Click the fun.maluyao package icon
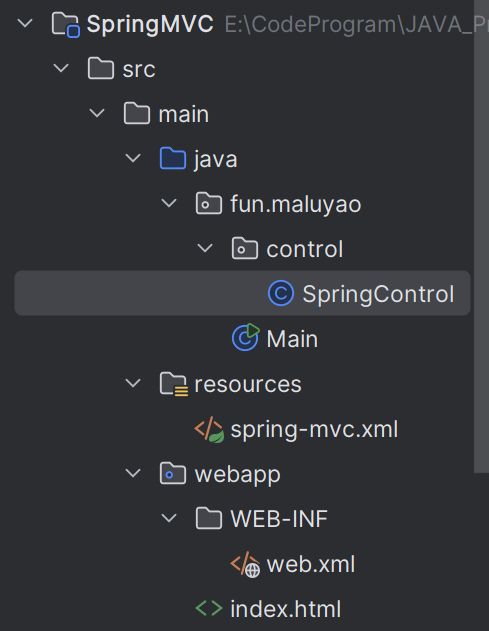Screen dimensions: 489x631 point(208,203)
